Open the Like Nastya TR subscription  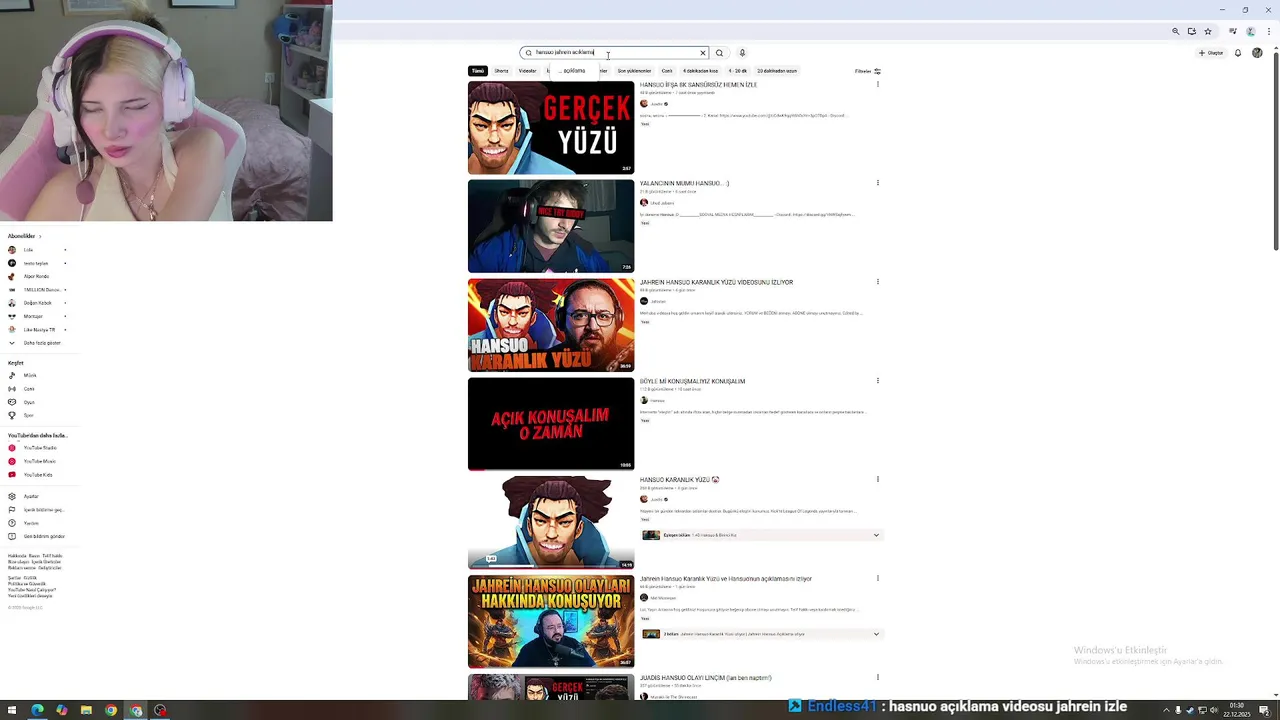click(38, 330)
